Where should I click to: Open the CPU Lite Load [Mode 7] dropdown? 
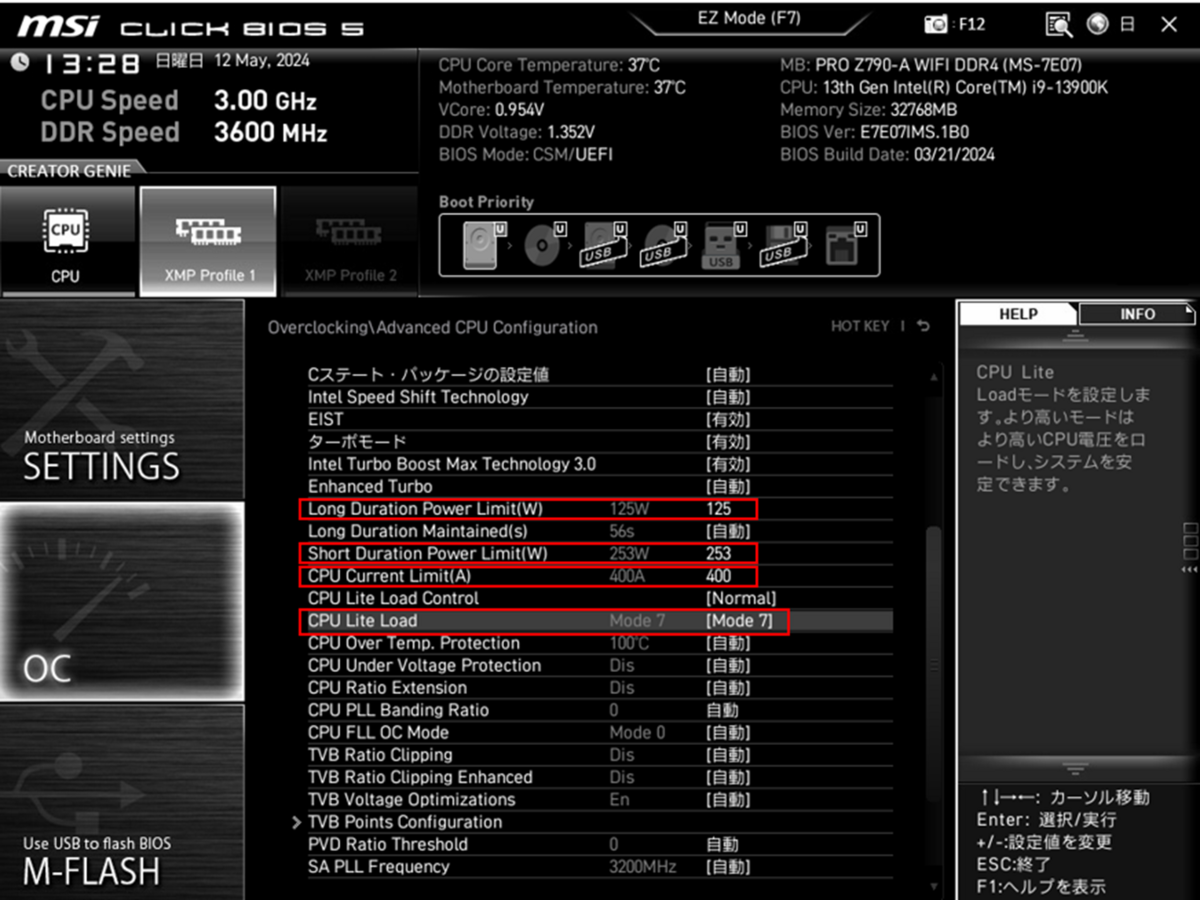coord(741,621)
